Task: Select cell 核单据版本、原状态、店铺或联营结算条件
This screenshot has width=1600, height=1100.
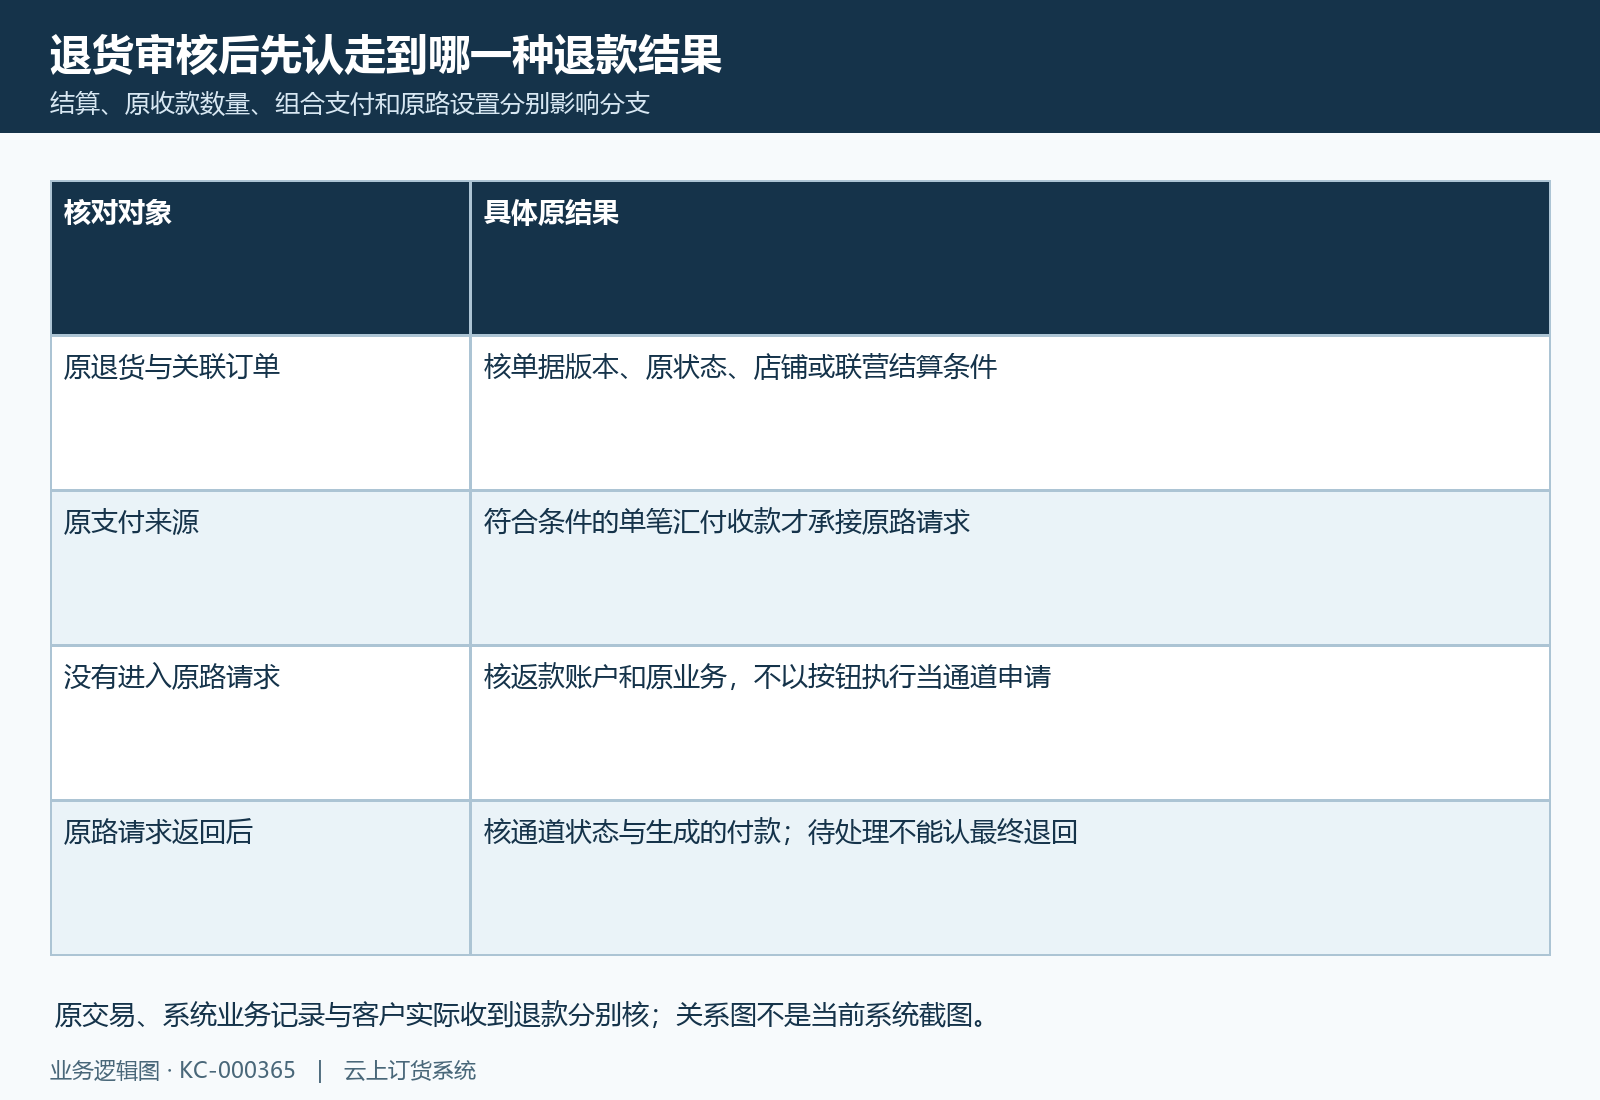Action: tap(1010, 413)
